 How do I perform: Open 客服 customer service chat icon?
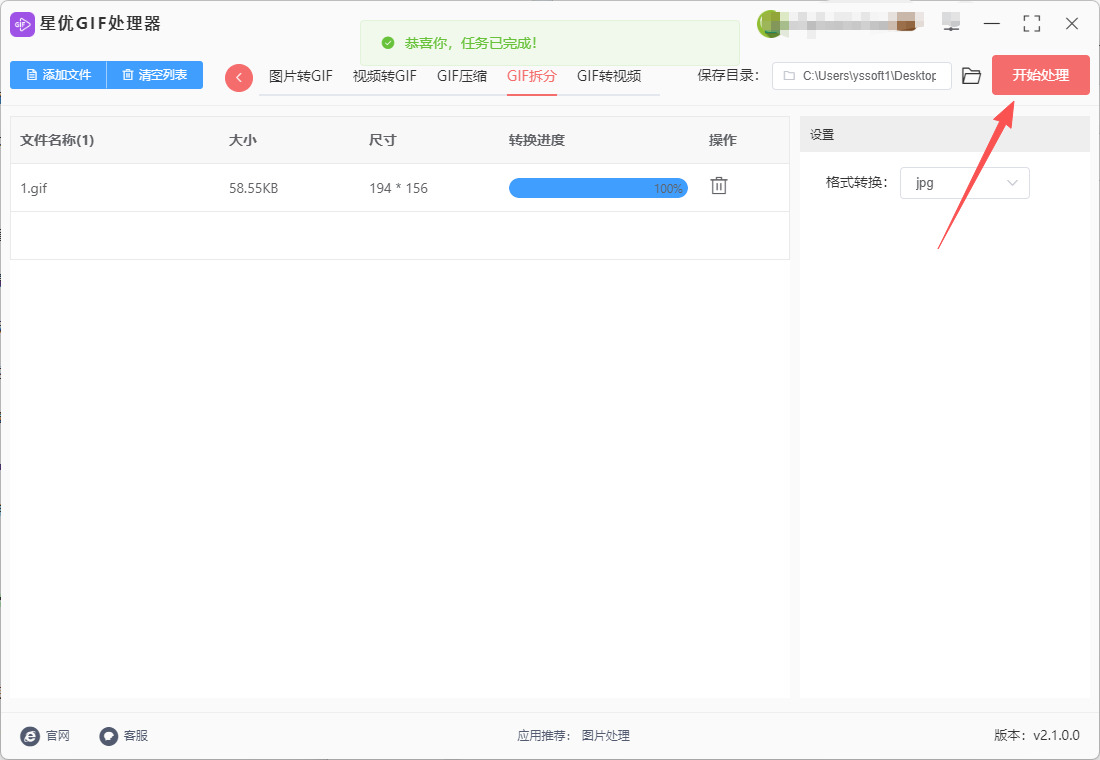pos(109,736)
